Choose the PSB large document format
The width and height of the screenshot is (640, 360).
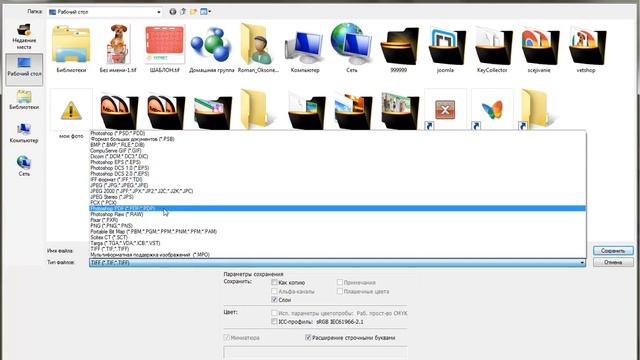tap(338, 139)
